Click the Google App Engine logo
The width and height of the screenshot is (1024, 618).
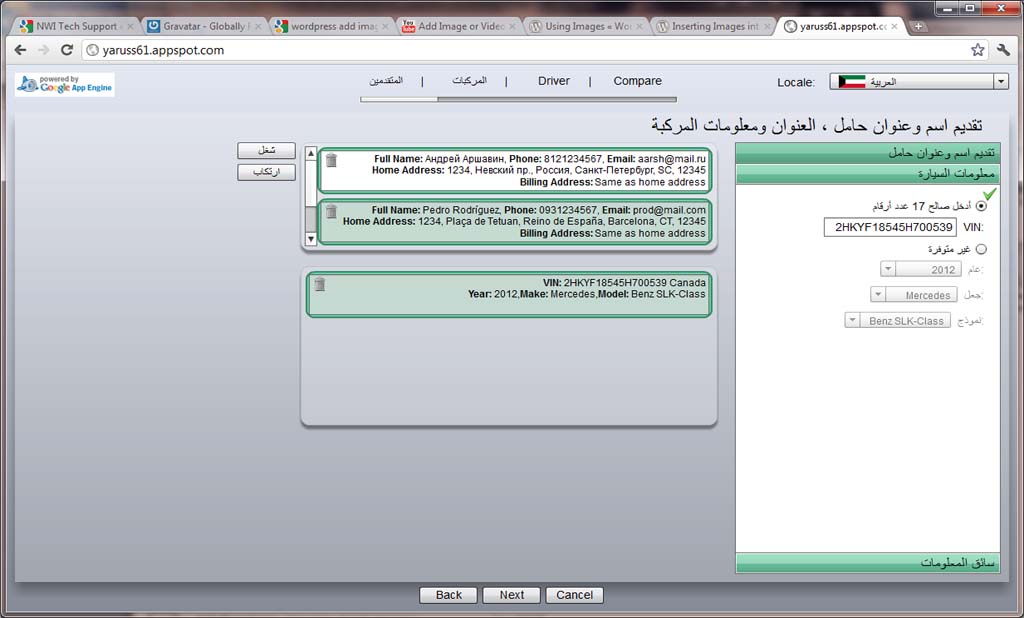click(65, 85)
